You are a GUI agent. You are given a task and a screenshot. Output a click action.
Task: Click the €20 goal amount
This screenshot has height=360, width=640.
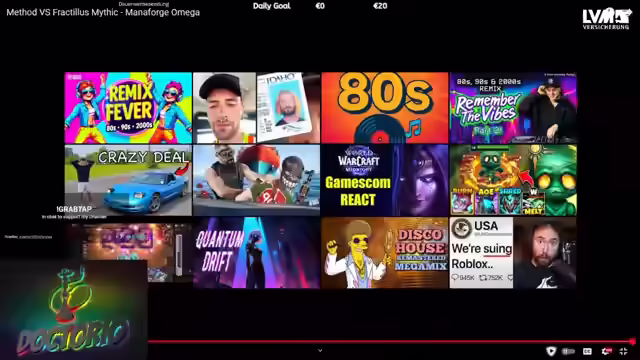[380, 6]
